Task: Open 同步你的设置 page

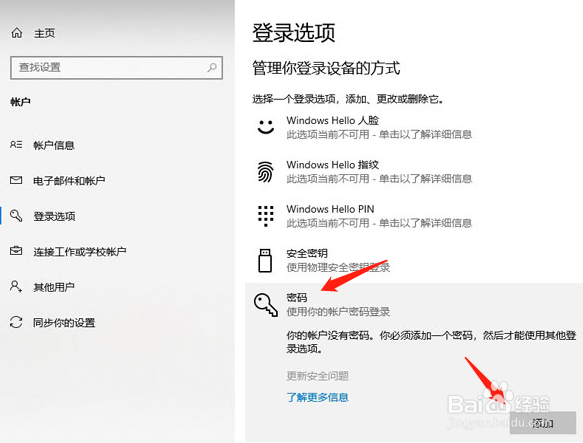Action: (64, 322)
